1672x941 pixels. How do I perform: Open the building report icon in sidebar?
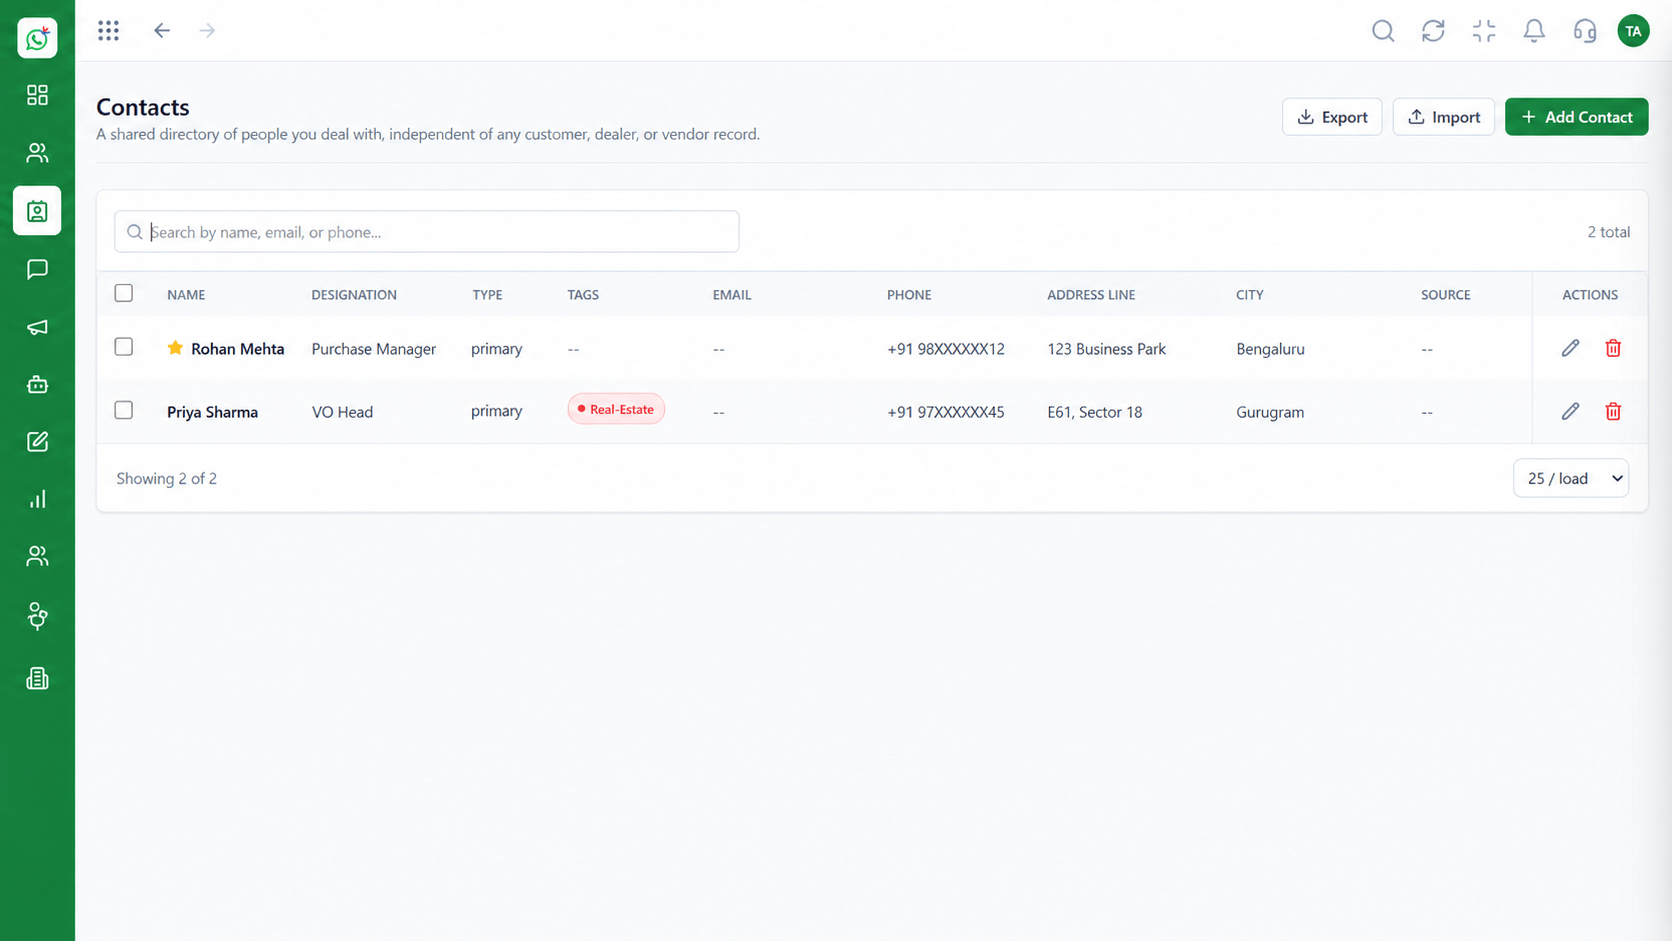(37, 678)
